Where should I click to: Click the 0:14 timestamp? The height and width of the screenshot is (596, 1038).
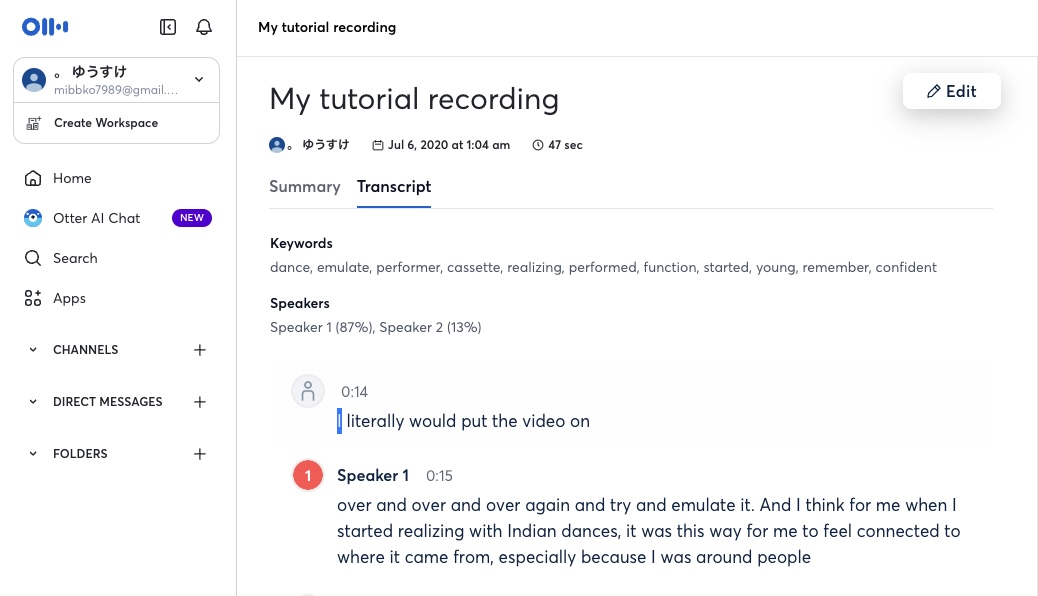354,392
